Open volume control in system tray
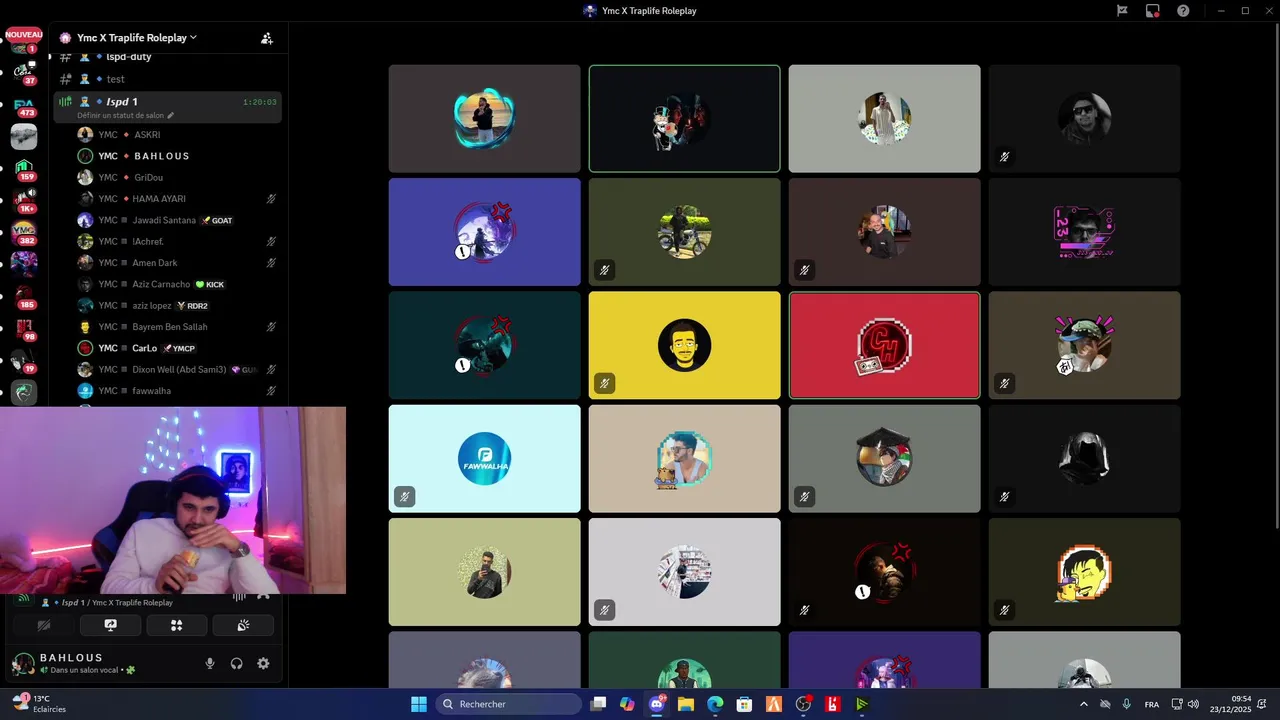 coord(1193,704)
